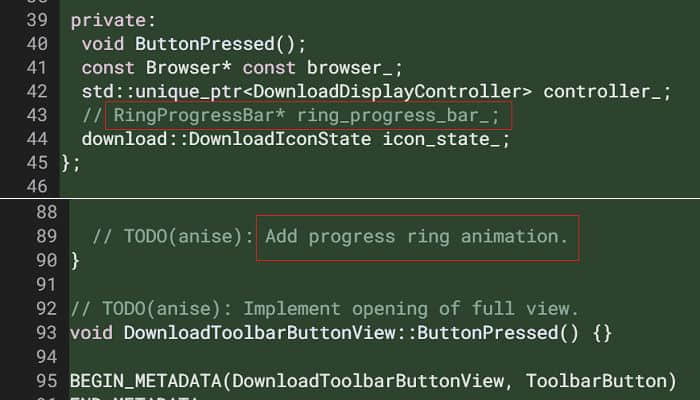Click the 'browser_' member on line 41

(350, 68)
